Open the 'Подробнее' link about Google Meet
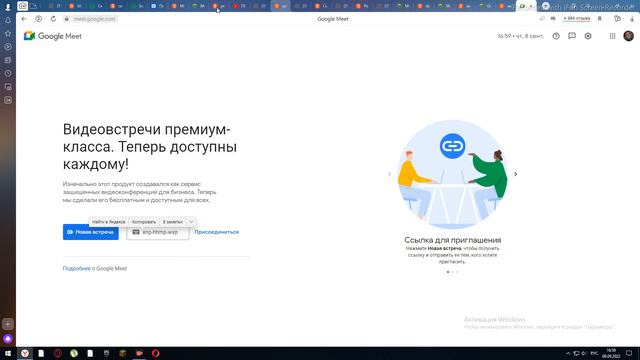This screenshot has height=360, width=640. (76, 268)
